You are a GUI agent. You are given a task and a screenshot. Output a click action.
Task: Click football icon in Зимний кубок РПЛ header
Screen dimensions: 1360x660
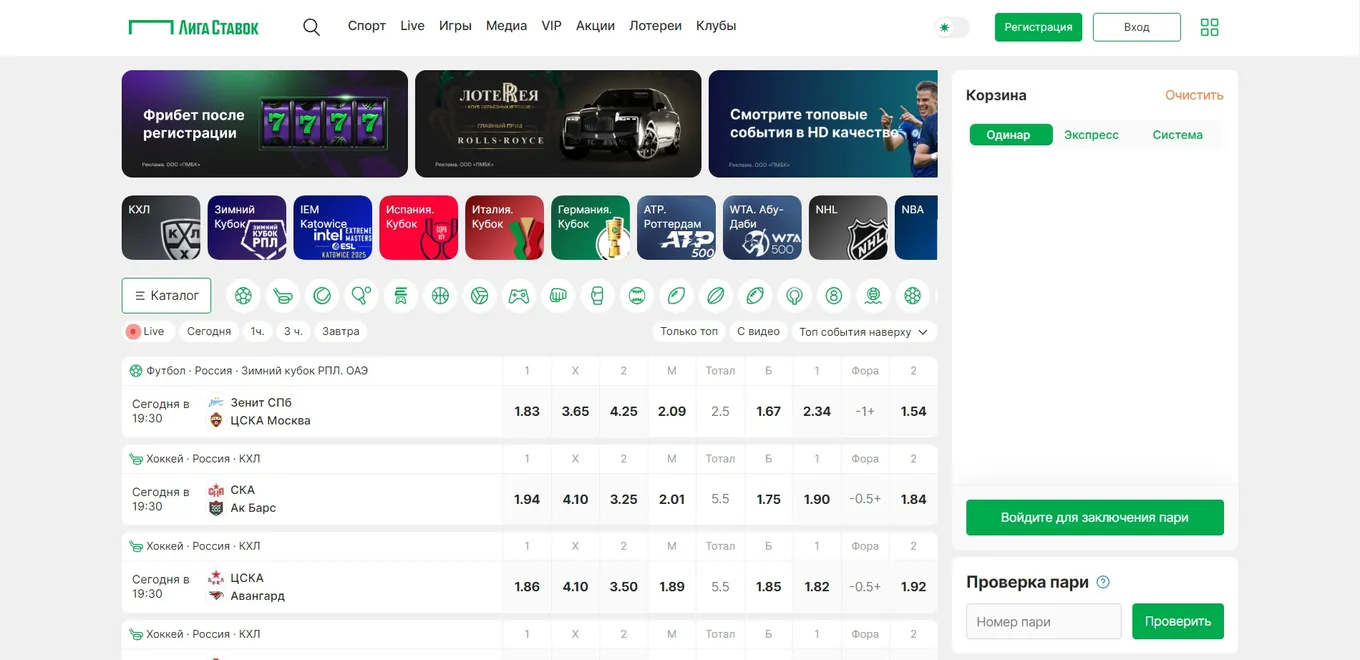point(136,371)
